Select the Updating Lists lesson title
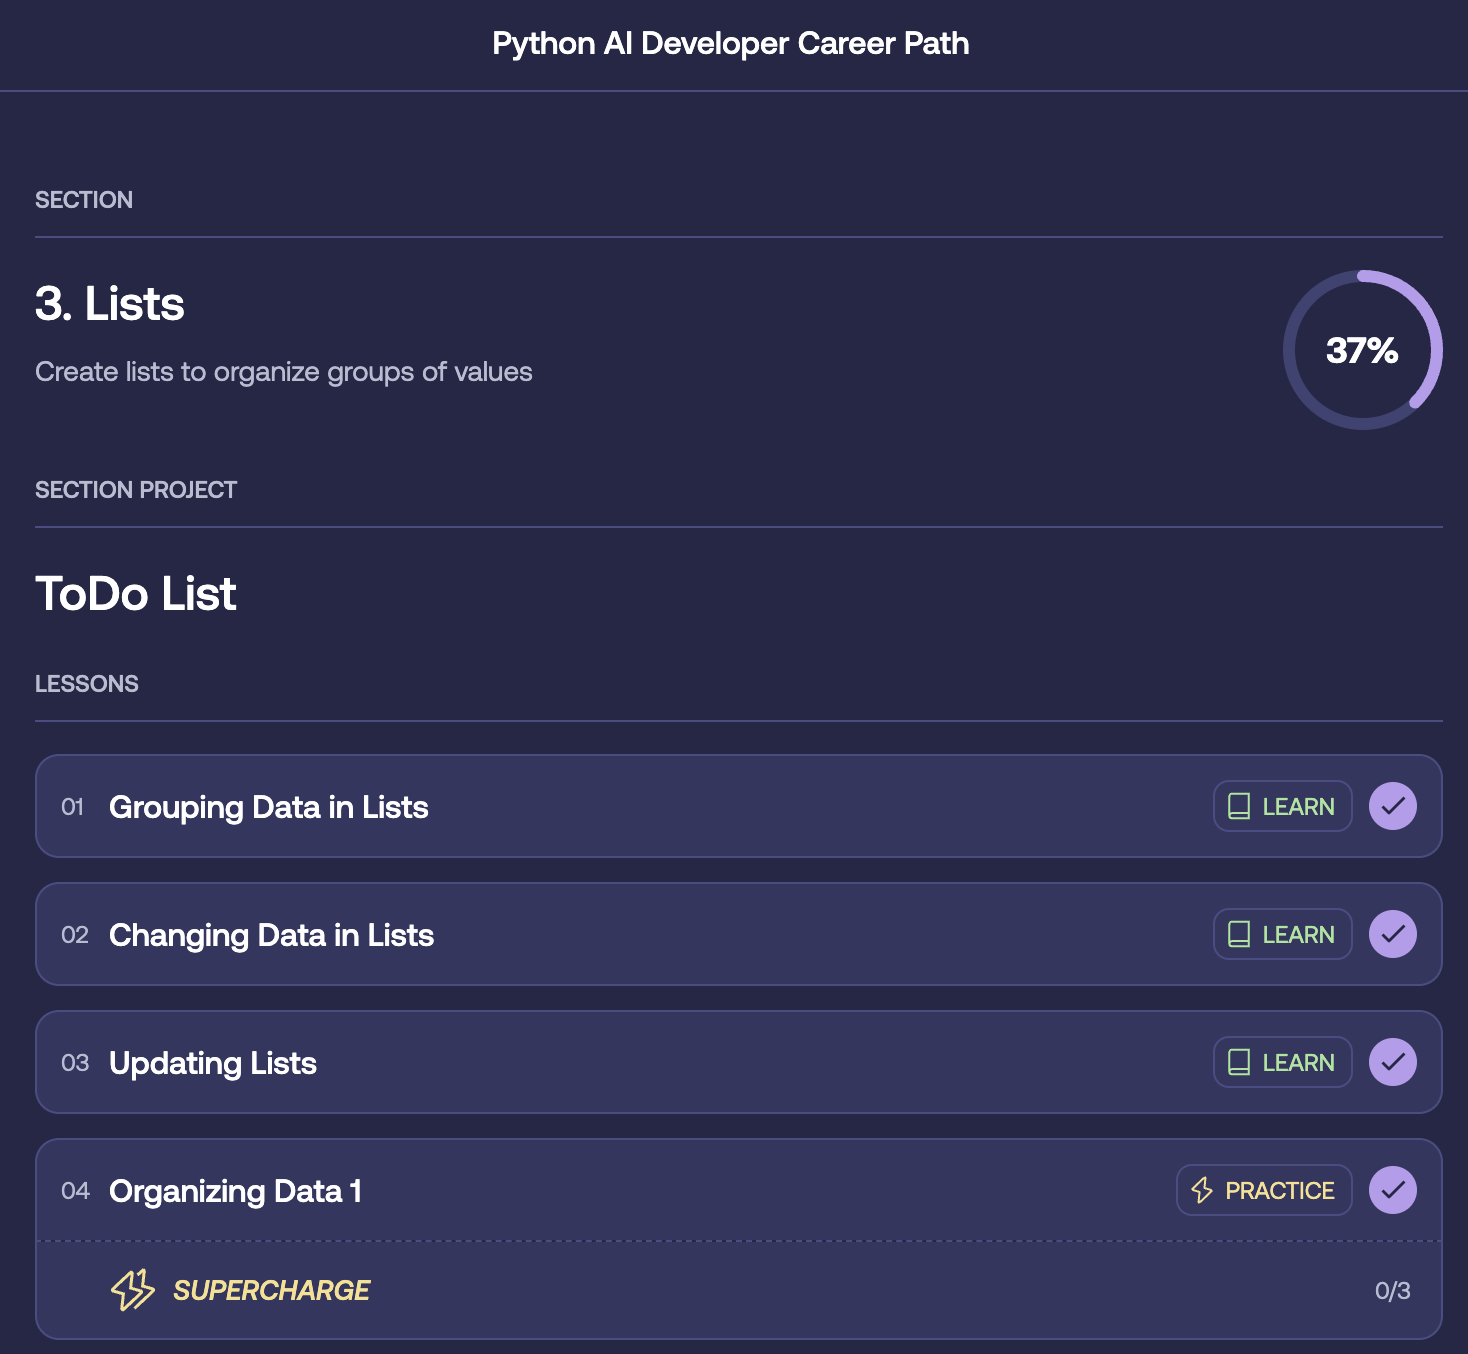Screen dimensions: 1468x1354 [212, 1064]
